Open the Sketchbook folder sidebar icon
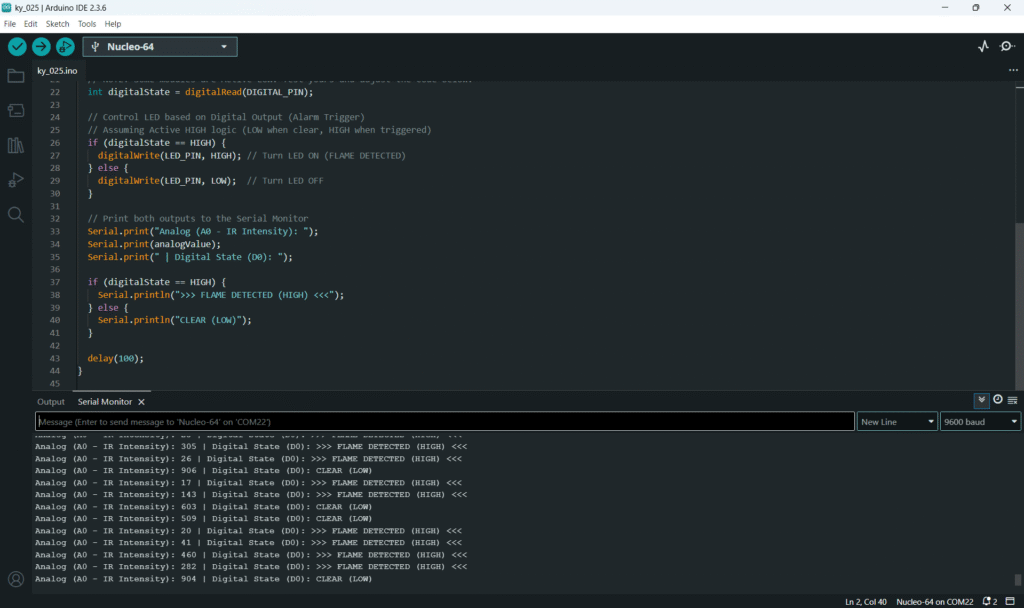The image size is (1024, 608). [x=16, y=76]
